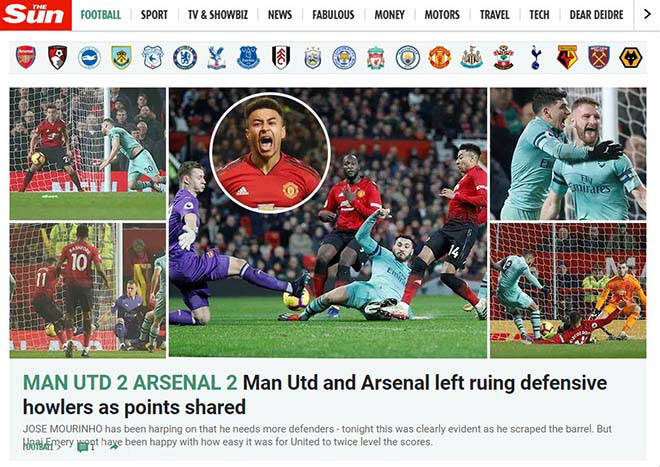
Task: Open the Arsenal players celebrating photo
Action: [568, 154]
